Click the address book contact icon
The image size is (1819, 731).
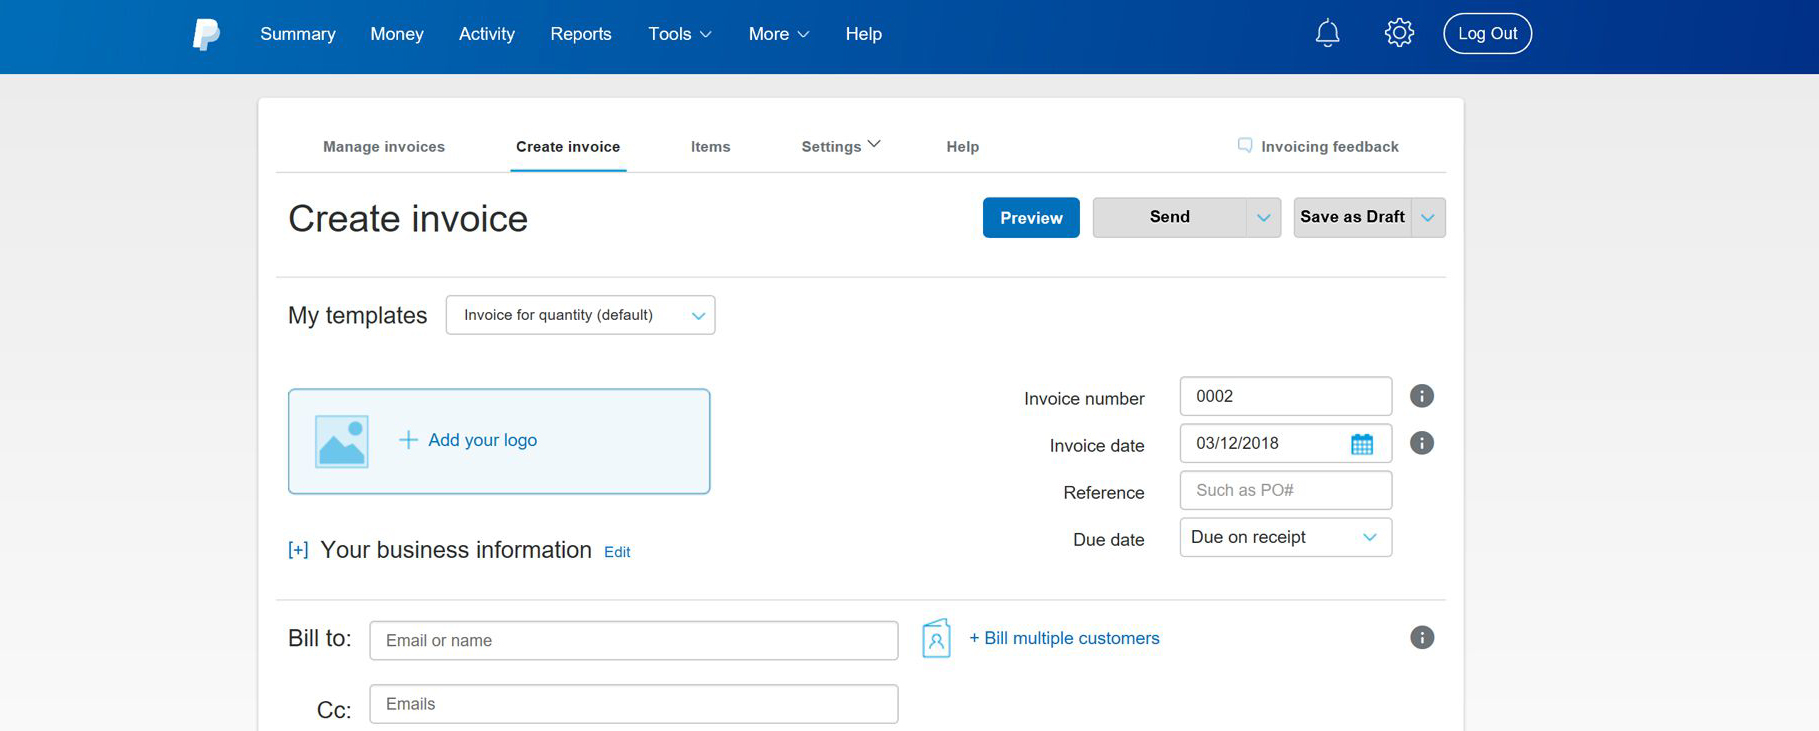[x=936, y=639]
